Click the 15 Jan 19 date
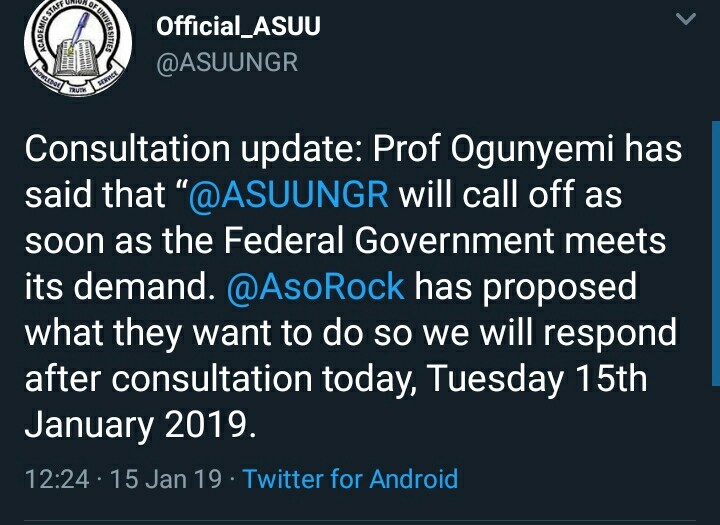This screenshot has width=720, height=525. [166, 479]
